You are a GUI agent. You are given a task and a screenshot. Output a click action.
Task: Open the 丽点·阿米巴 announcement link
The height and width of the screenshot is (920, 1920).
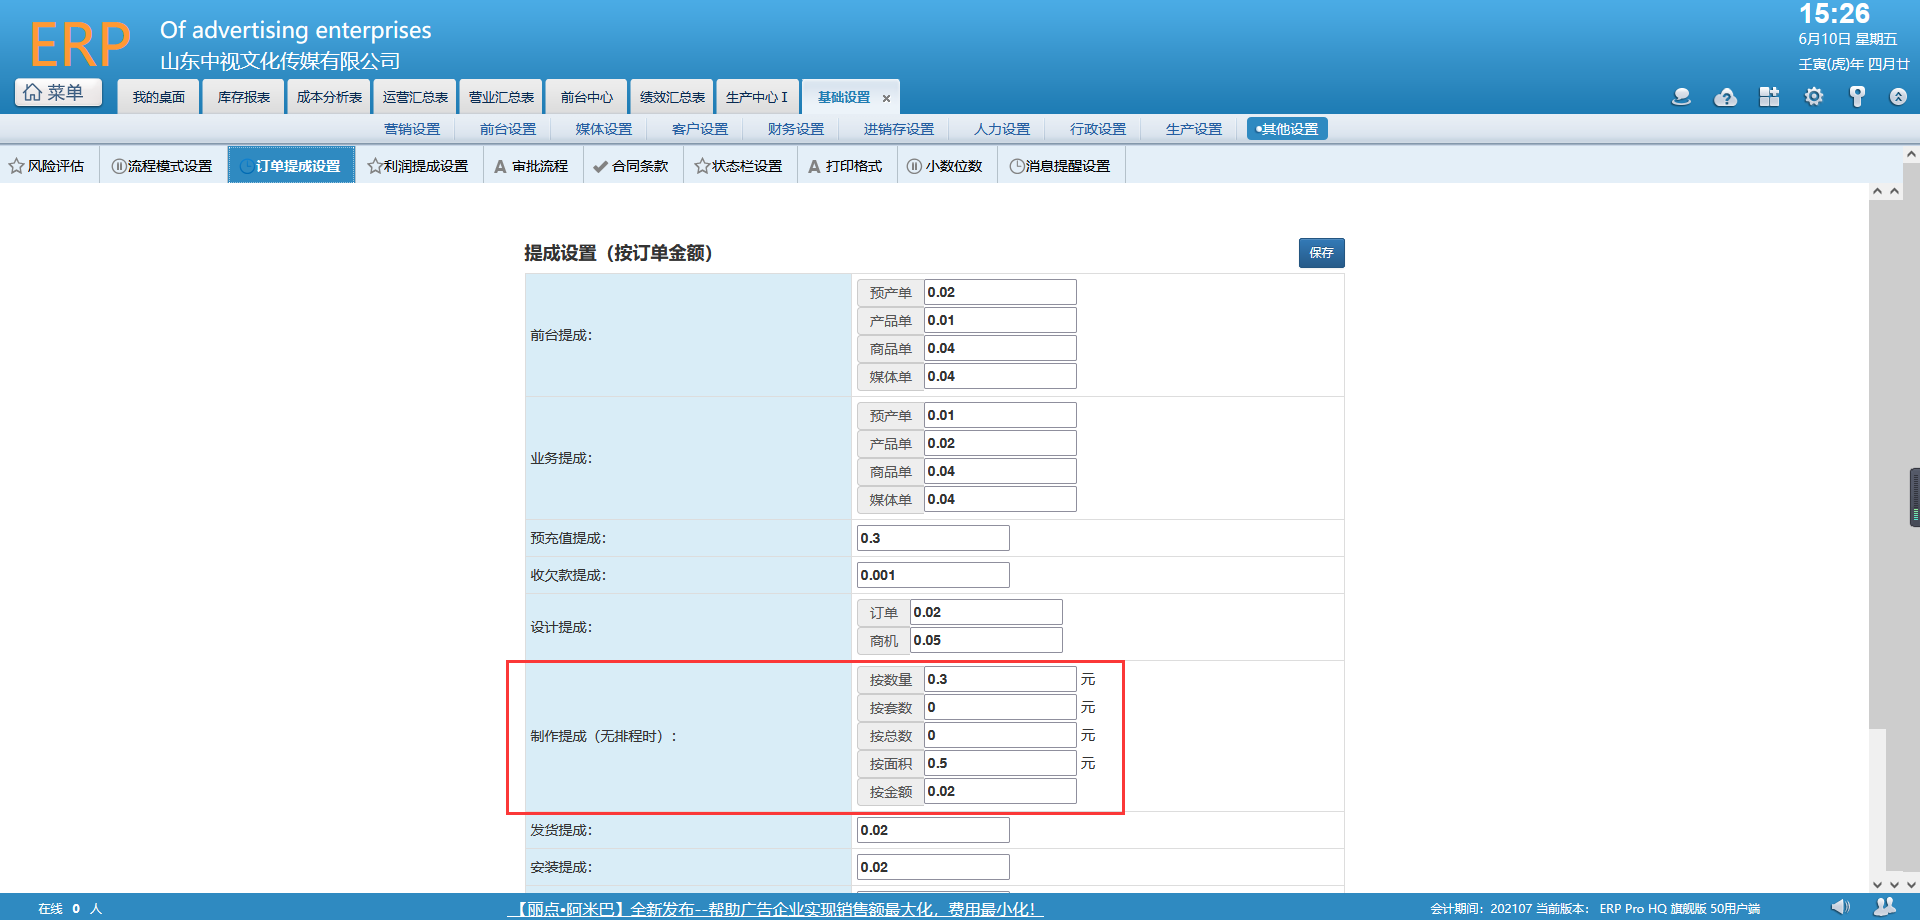coord(776,909)
